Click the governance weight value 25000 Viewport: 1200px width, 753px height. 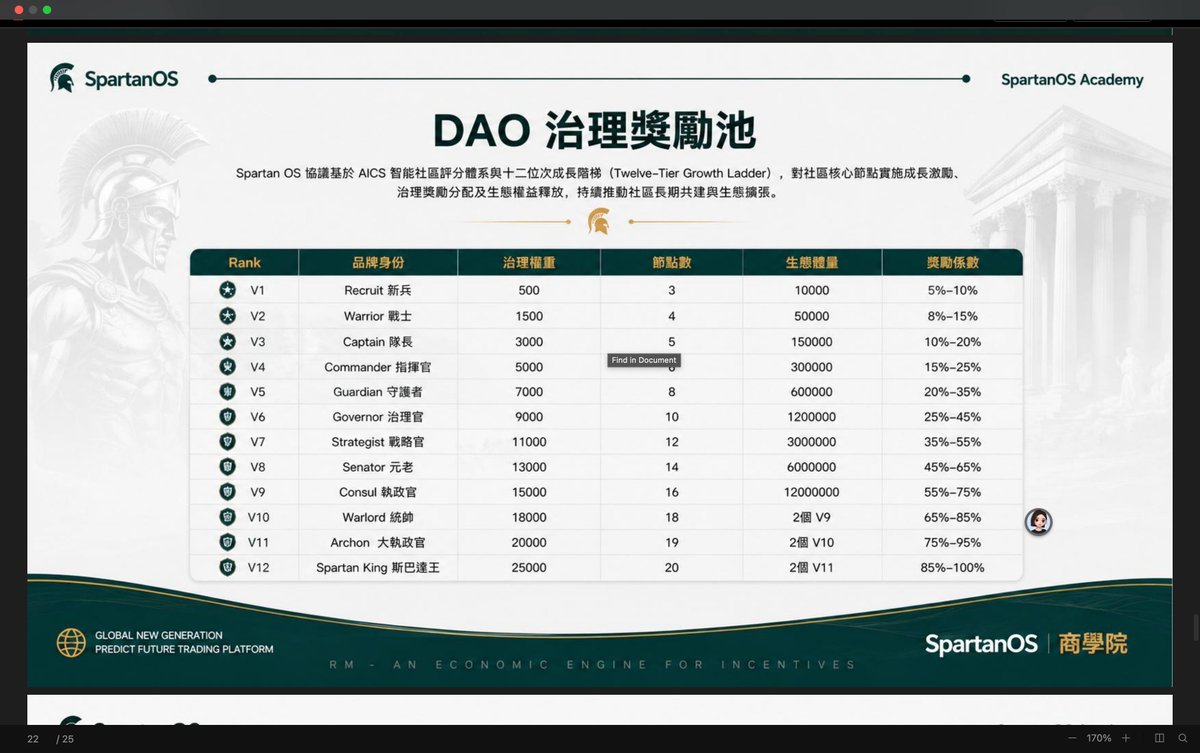pos(529,567)
